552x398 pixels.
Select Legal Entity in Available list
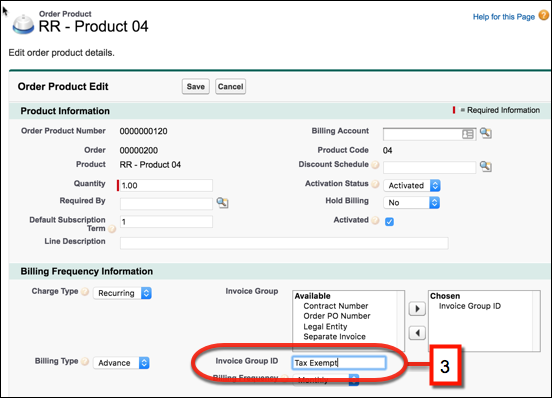click(325, 327)
